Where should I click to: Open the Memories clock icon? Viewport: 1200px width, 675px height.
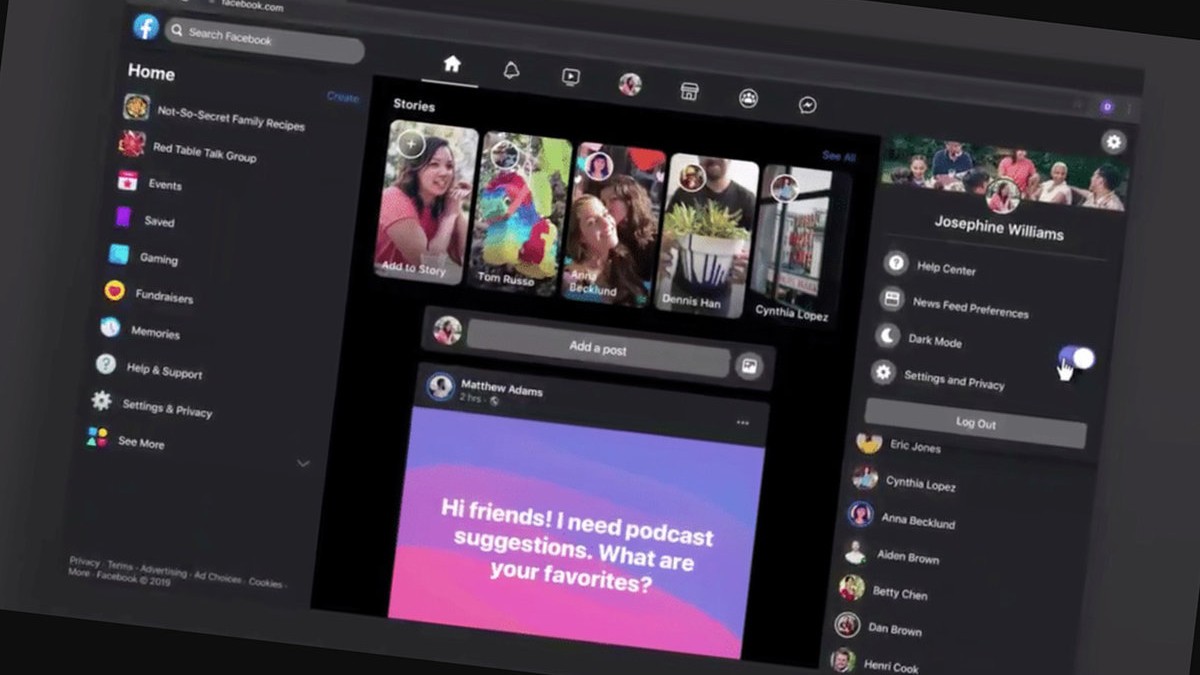coord(110,328)
